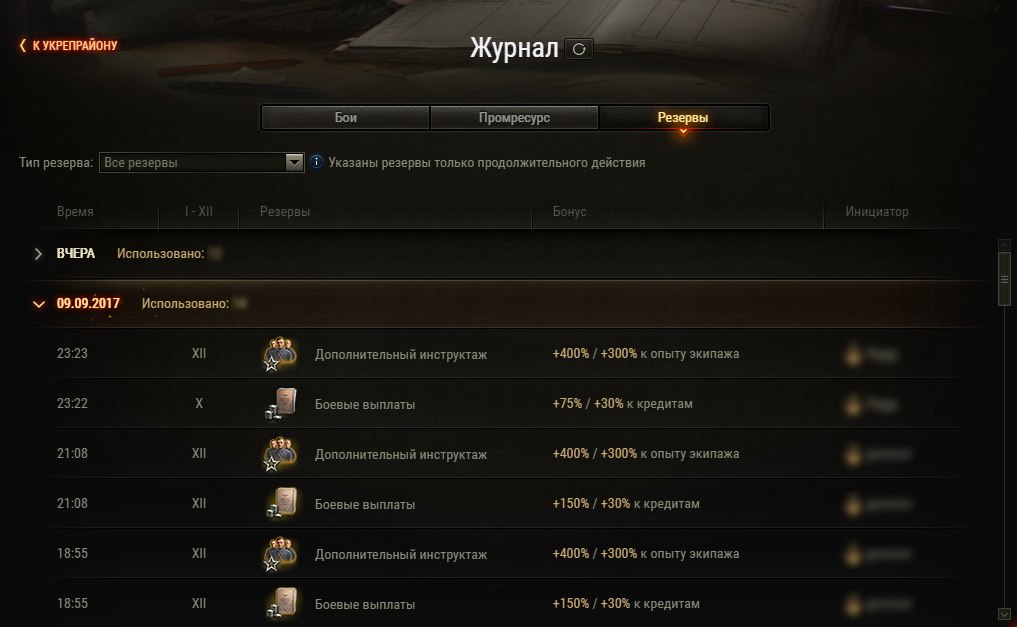1017x627 pixels.
Task: Click the scrollbar up arrow
Action: (x=1004, y=245)
